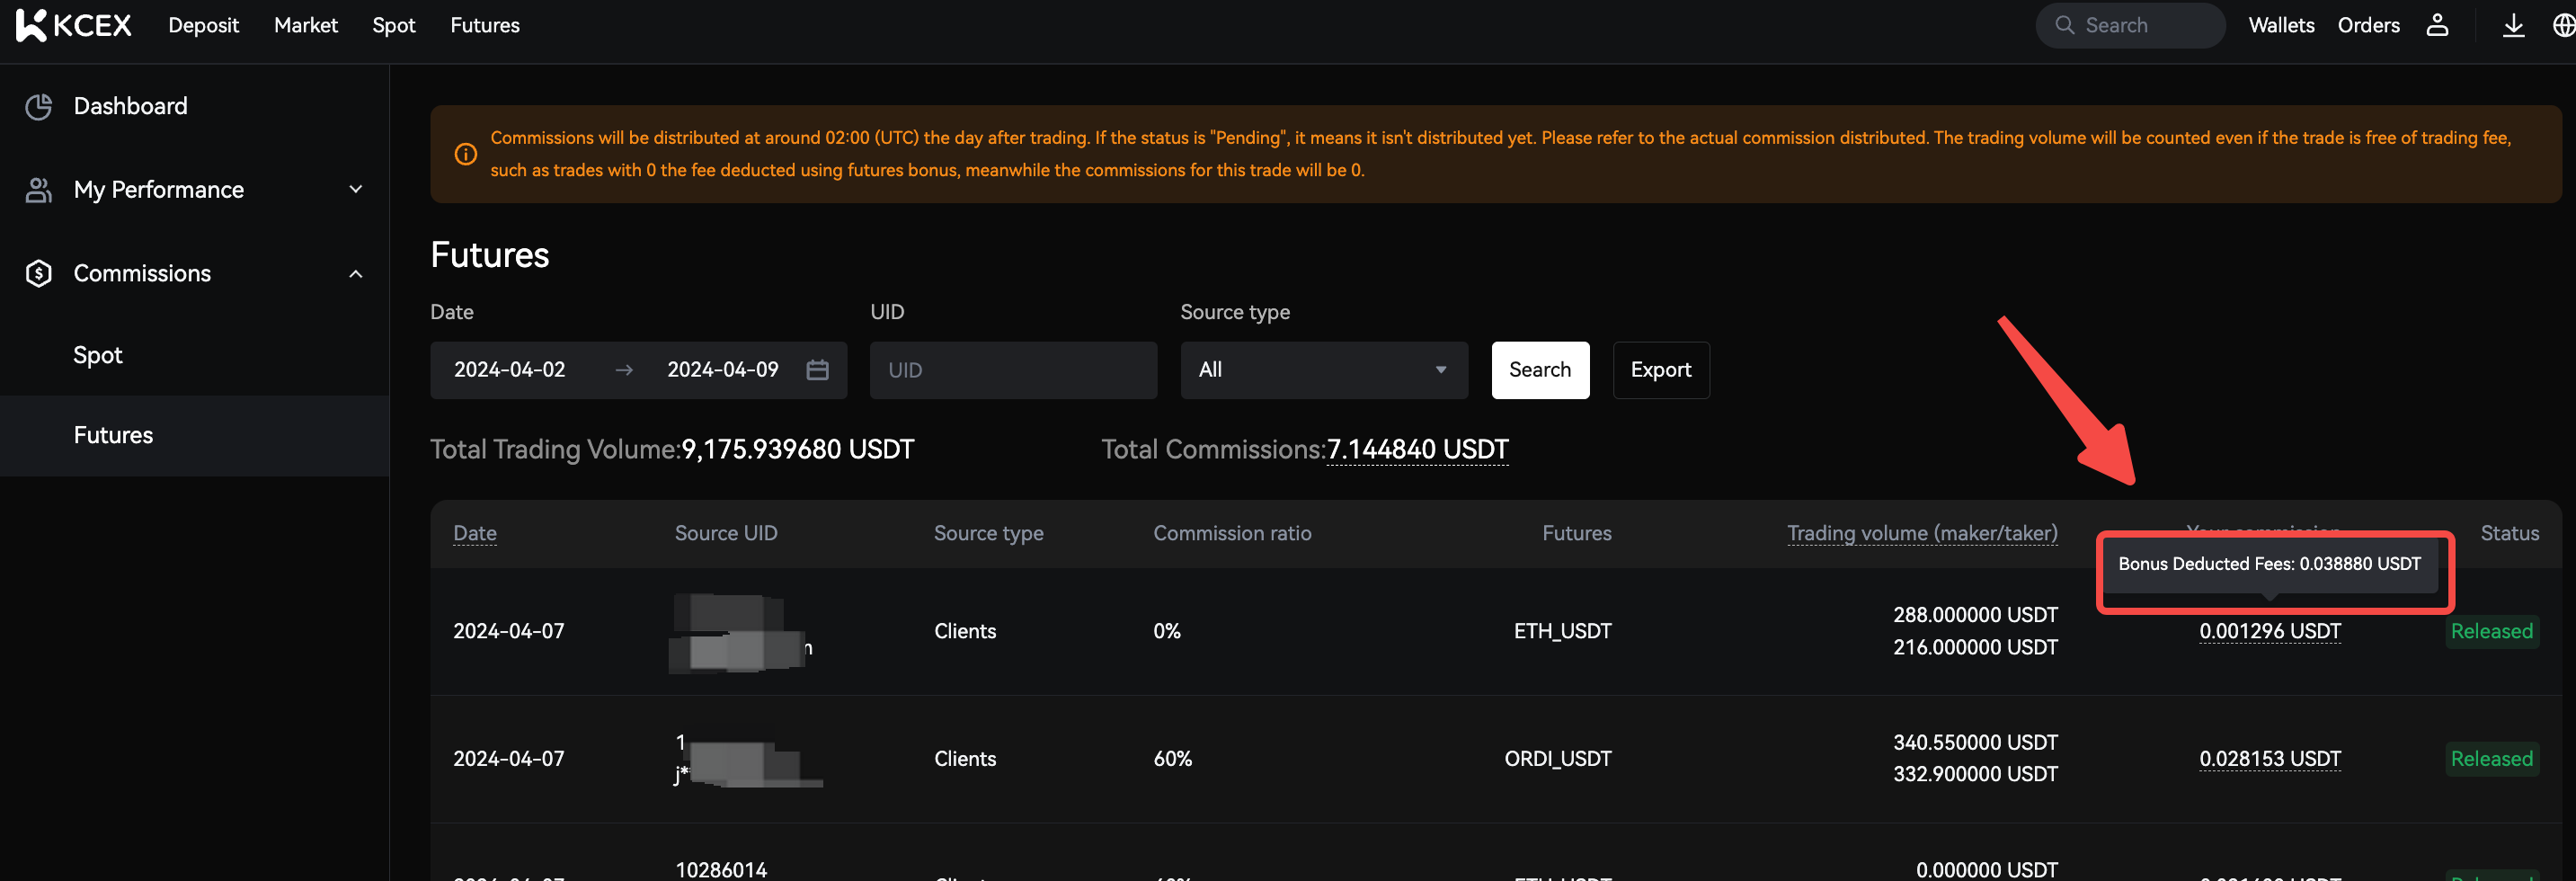
Task: Click the calendar icon in date field
Action: tap(817, 370)
